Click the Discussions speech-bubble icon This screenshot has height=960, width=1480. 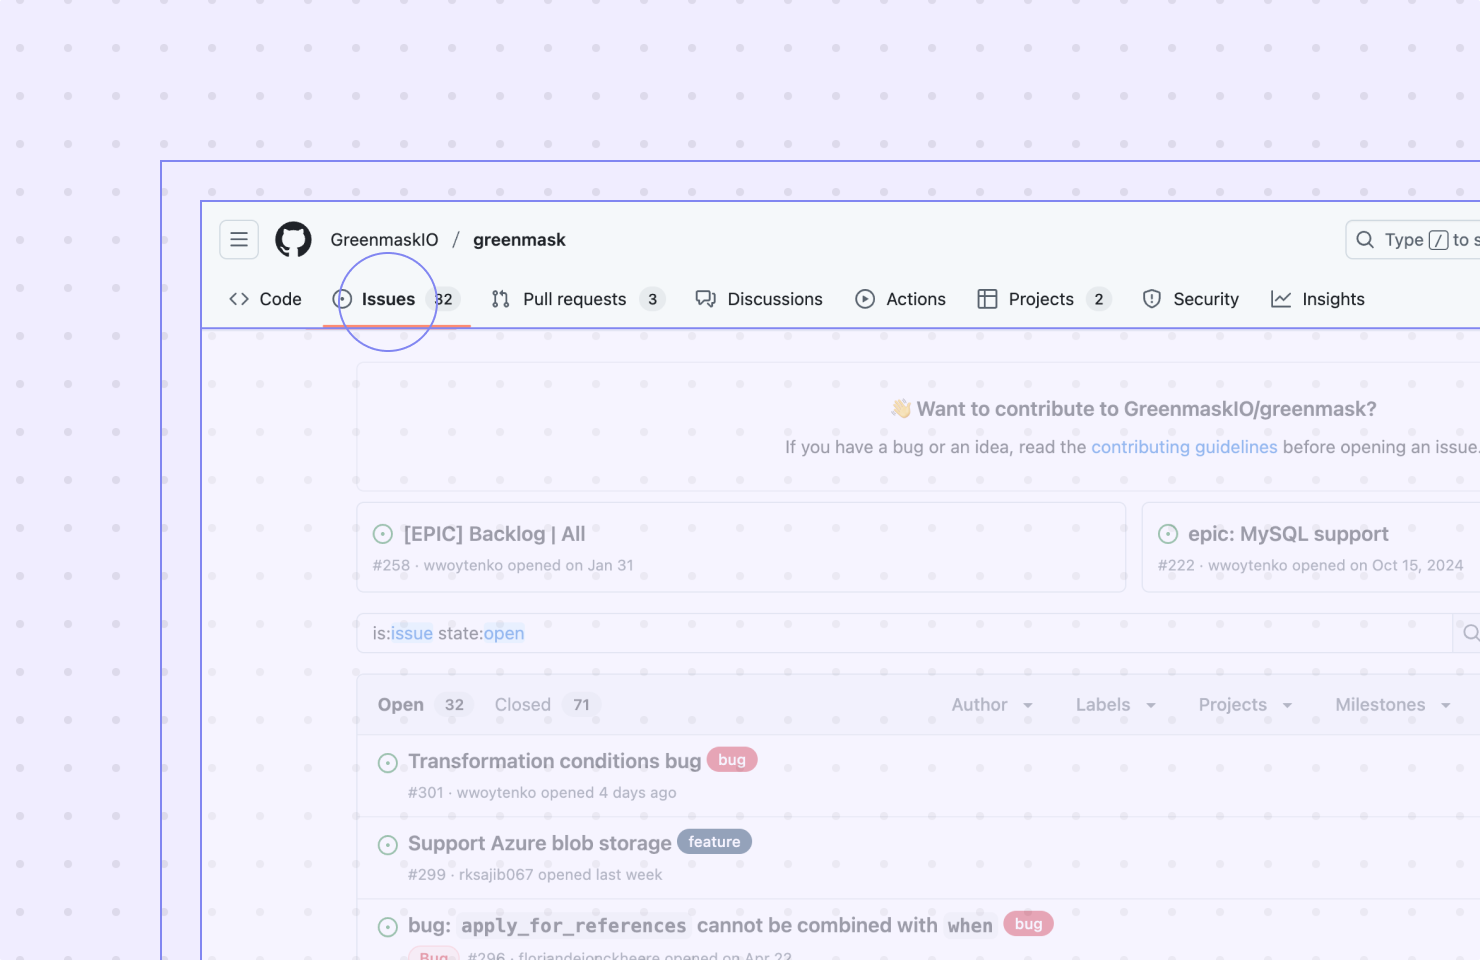coord(706,299)
